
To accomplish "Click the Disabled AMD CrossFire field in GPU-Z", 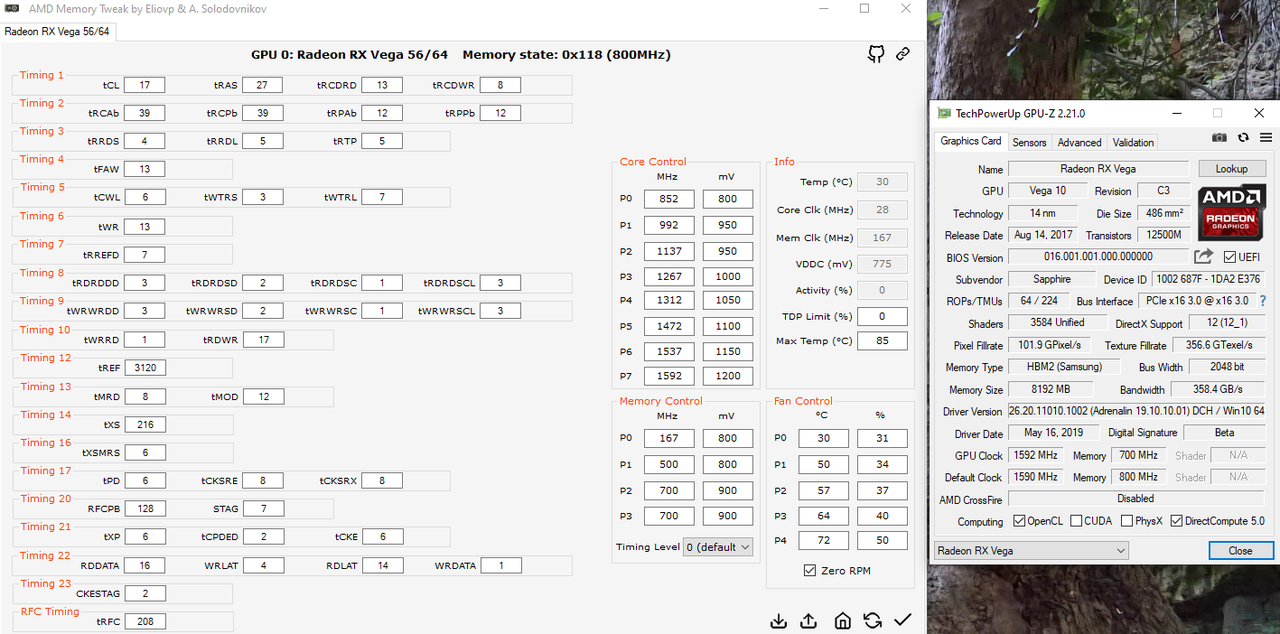I will 1137,498.
